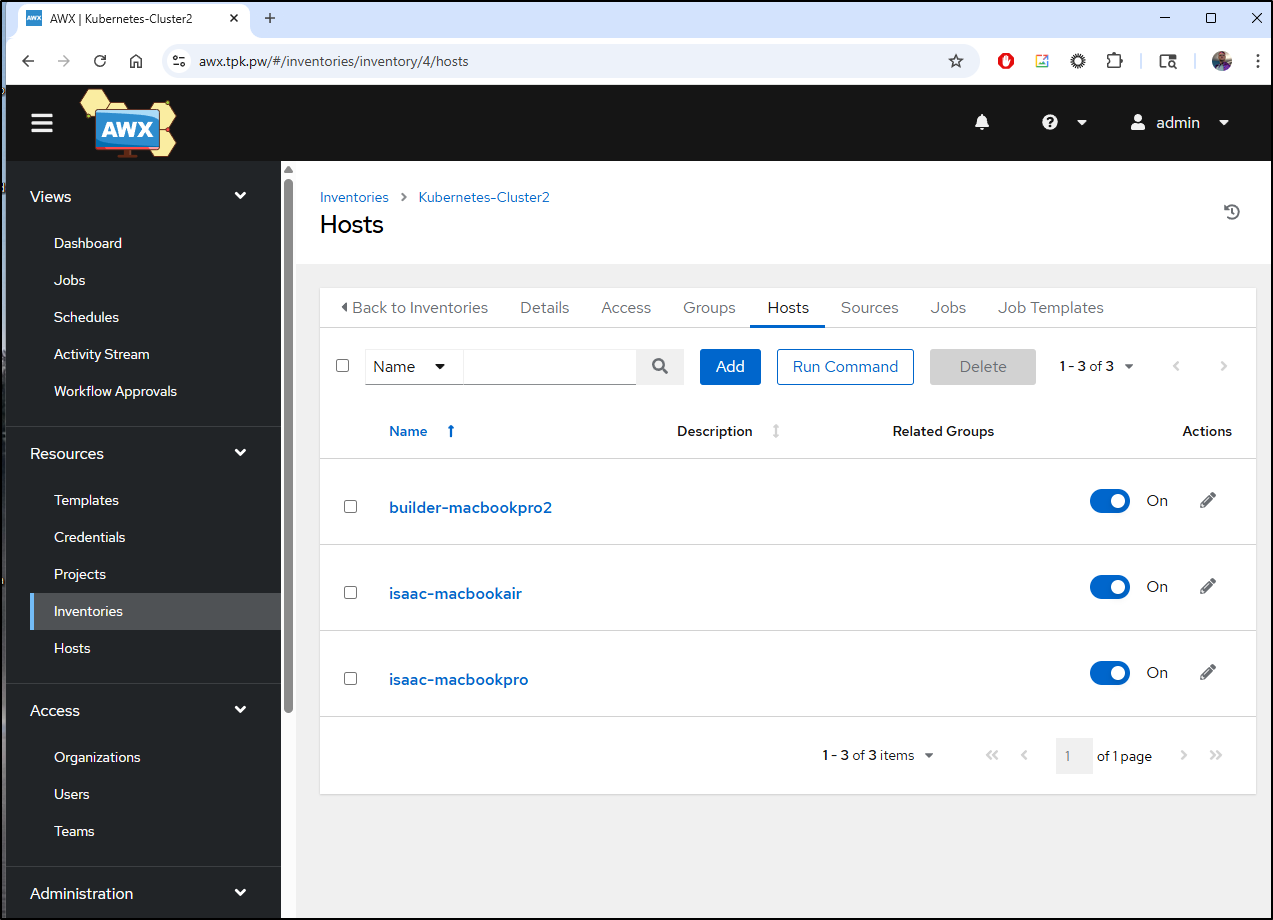Click the Run Command button
Screen dimensions: 1273x920
[845, 367]
